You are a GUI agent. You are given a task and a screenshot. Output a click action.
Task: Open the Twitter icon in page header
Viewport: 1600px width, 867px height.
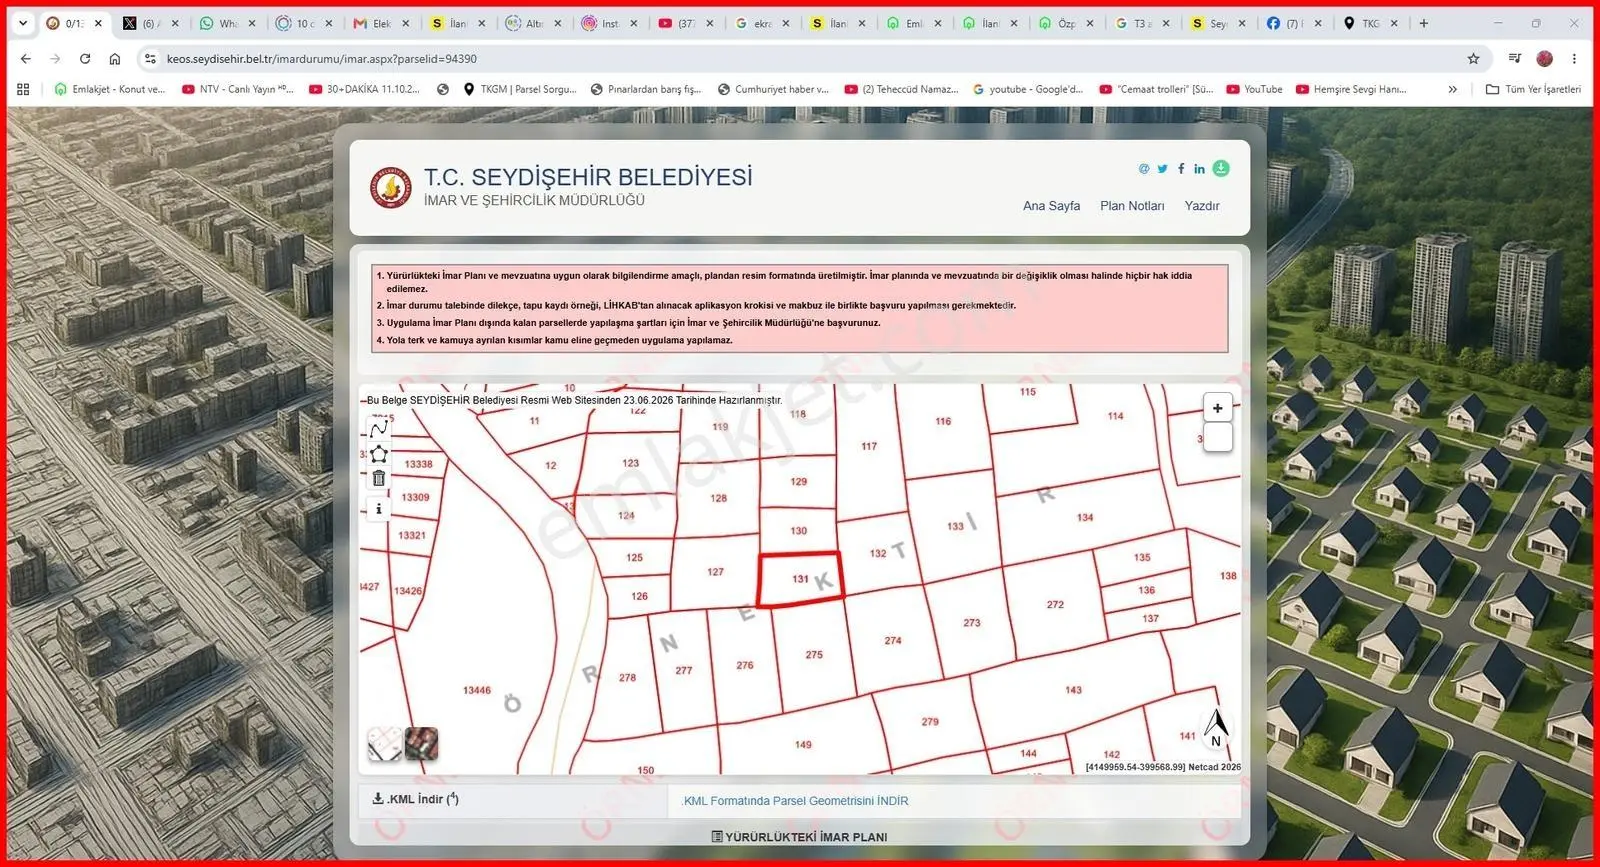[x=1162, y=169]
